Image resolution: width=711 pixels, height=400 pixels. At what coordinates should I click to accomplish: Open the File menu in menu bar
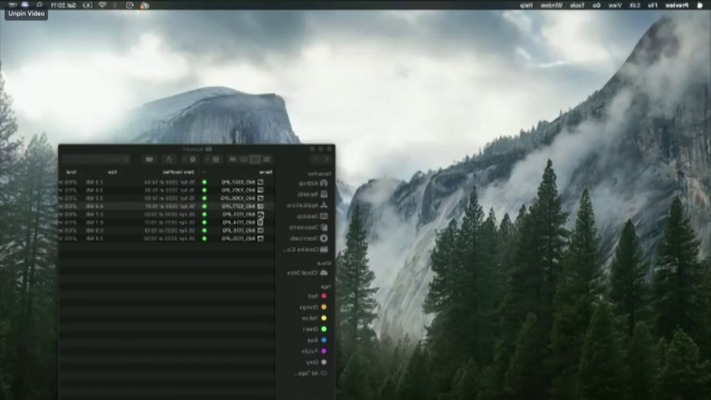(x=651, y=5)
